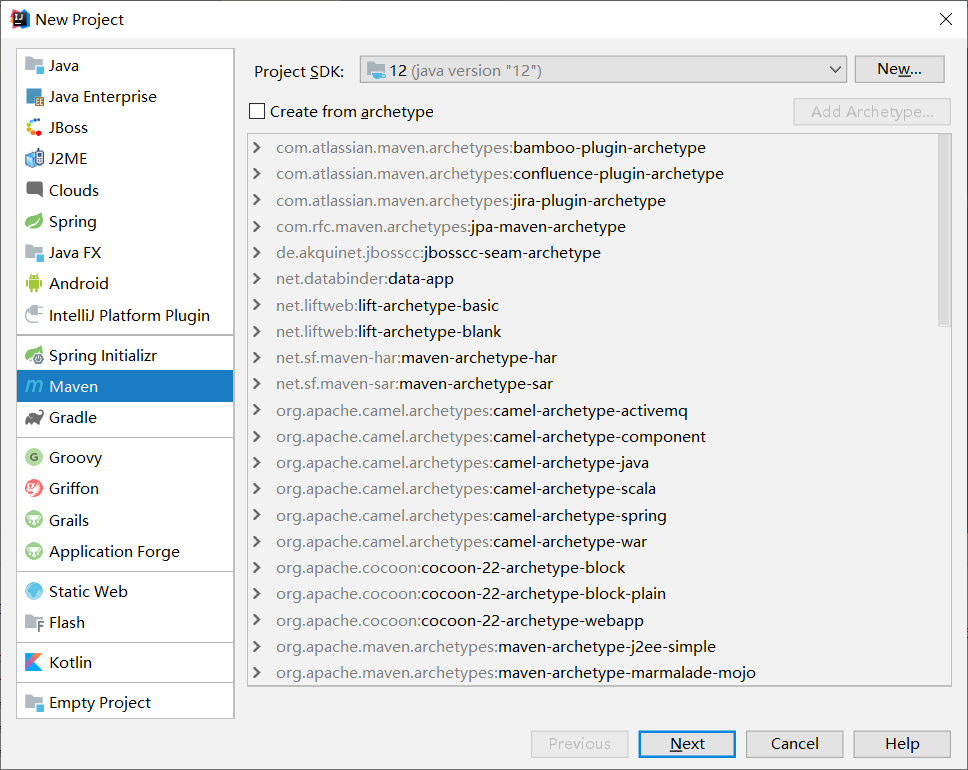Click the Android robot icon
968x770 pixels.
tap(34, 284)
